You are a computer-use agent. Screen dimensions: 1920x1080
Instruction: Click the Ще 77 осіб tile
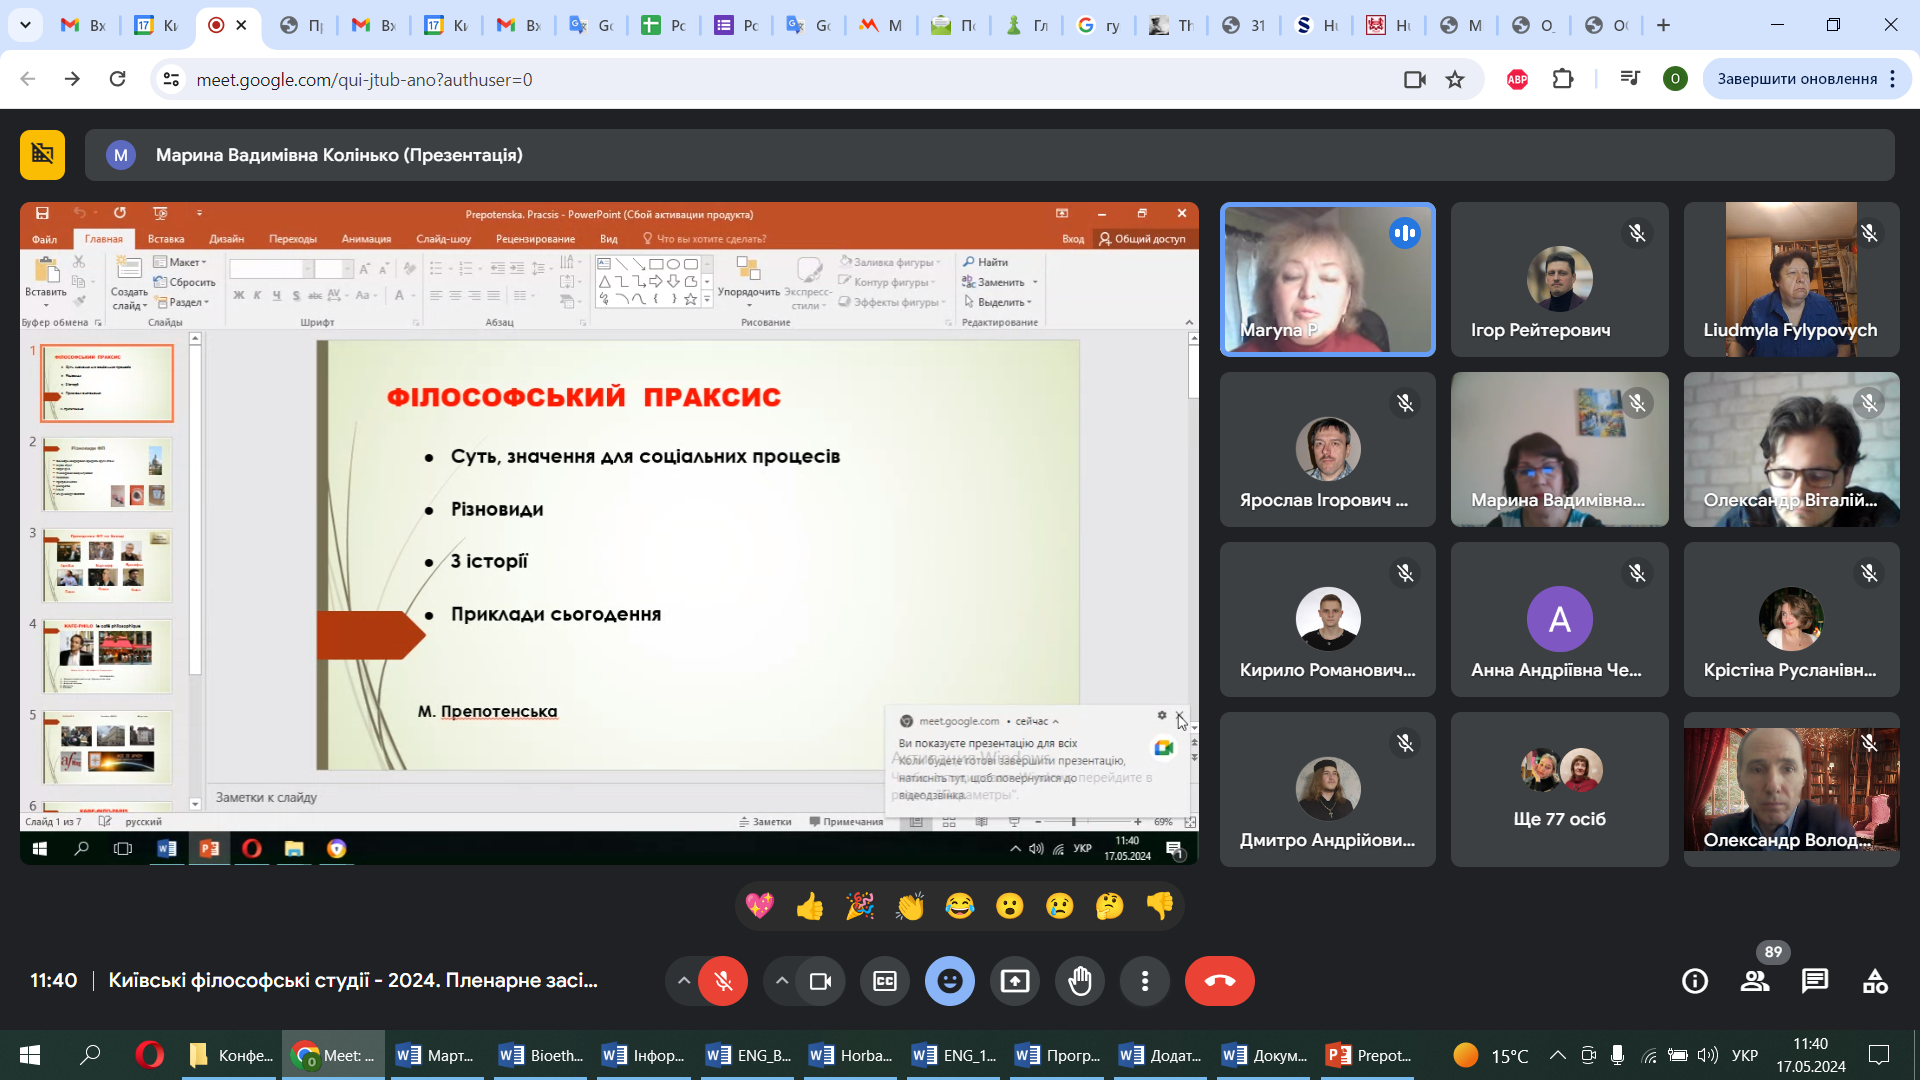click(1559, 789)
